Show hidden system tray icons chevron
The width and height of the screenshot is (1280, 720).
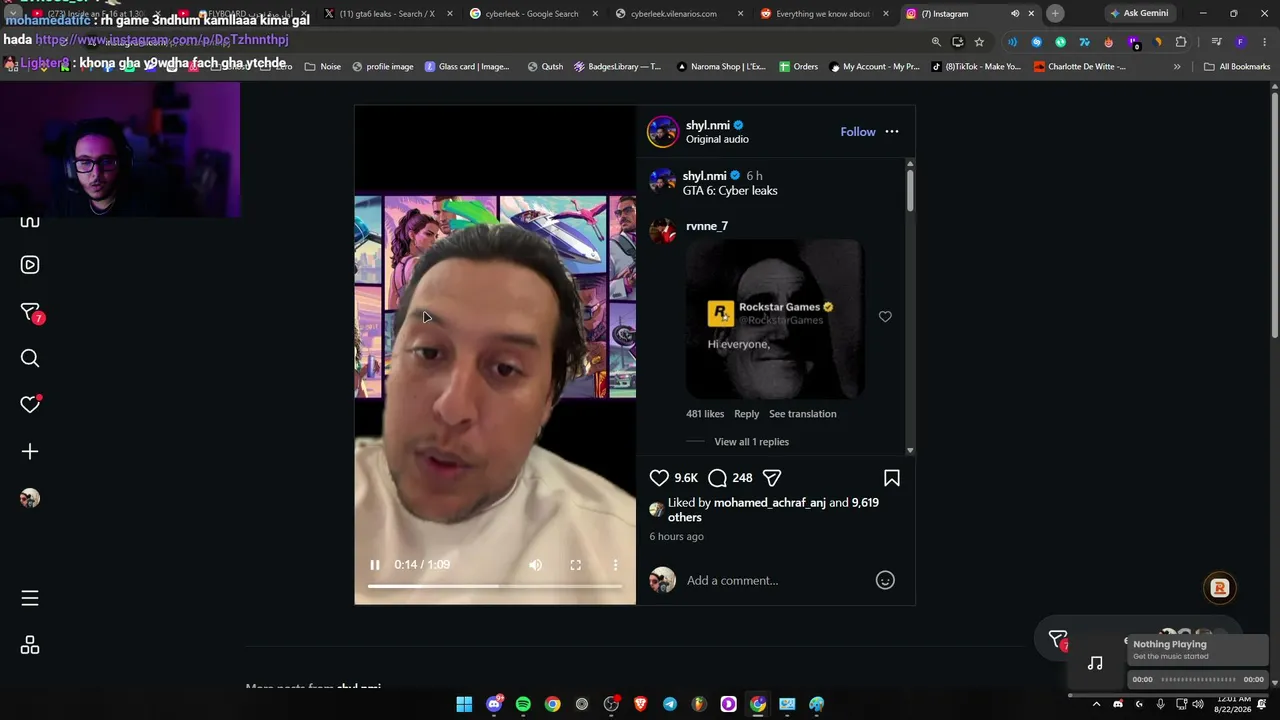point(1096,704)
